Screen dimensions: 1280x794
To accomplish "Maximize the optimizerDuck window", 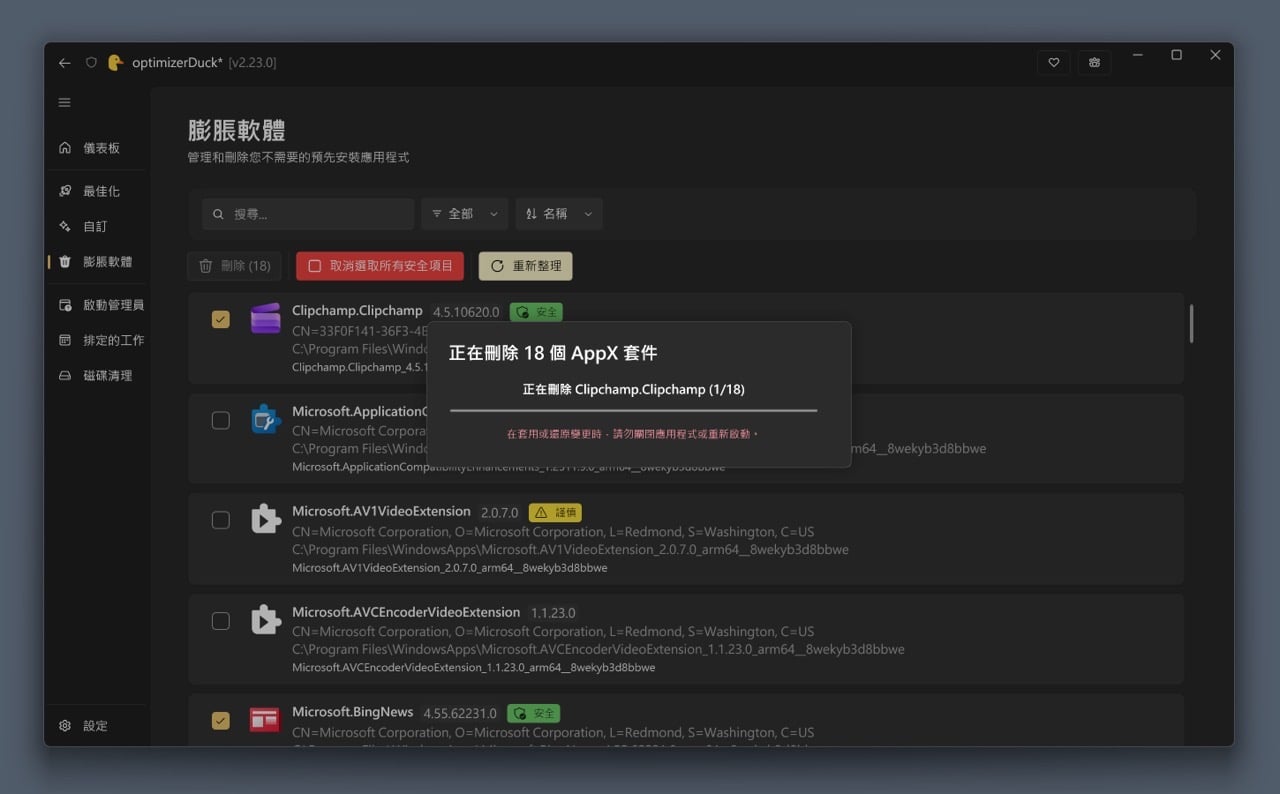I will click(x=1177, y=56).
